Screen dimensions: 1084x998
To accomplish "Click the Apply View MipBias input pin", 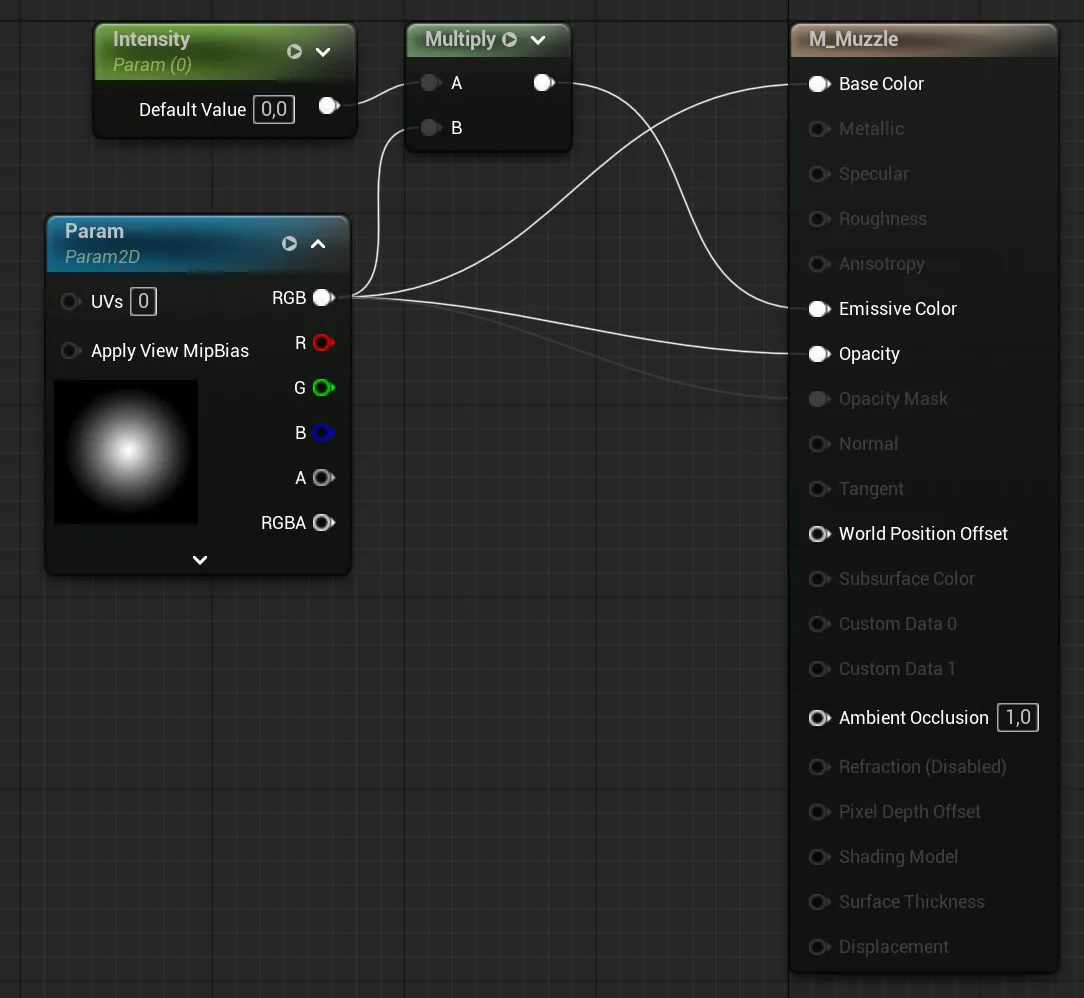I will click(71, 350).
